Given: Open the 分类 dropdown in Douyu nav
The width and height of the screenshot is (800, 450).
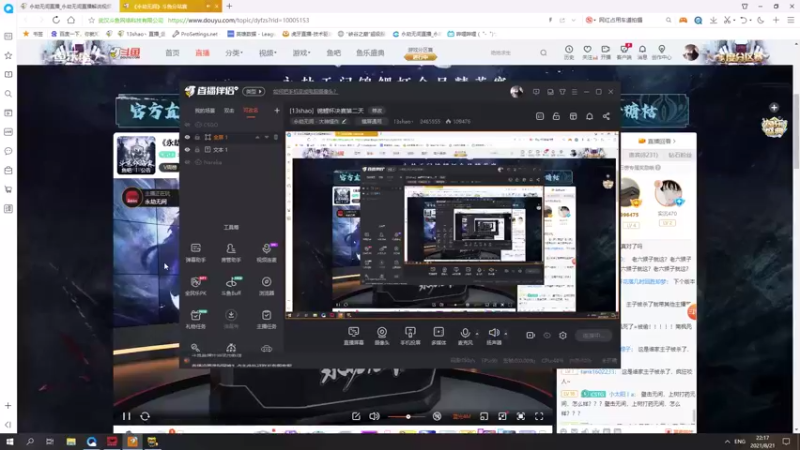Looking at the screenshot, I should coord(234,53).
